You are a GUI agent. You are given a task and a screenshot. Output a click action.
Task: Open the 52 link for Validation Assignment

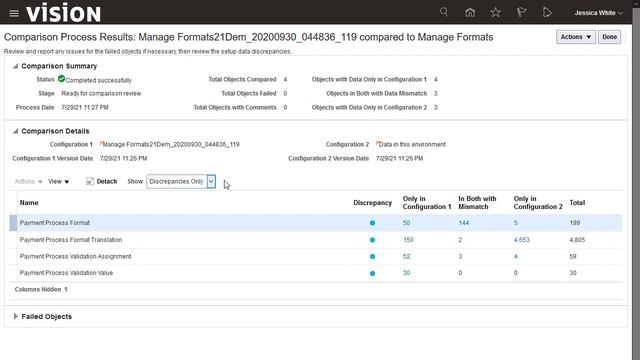[406, 257]
